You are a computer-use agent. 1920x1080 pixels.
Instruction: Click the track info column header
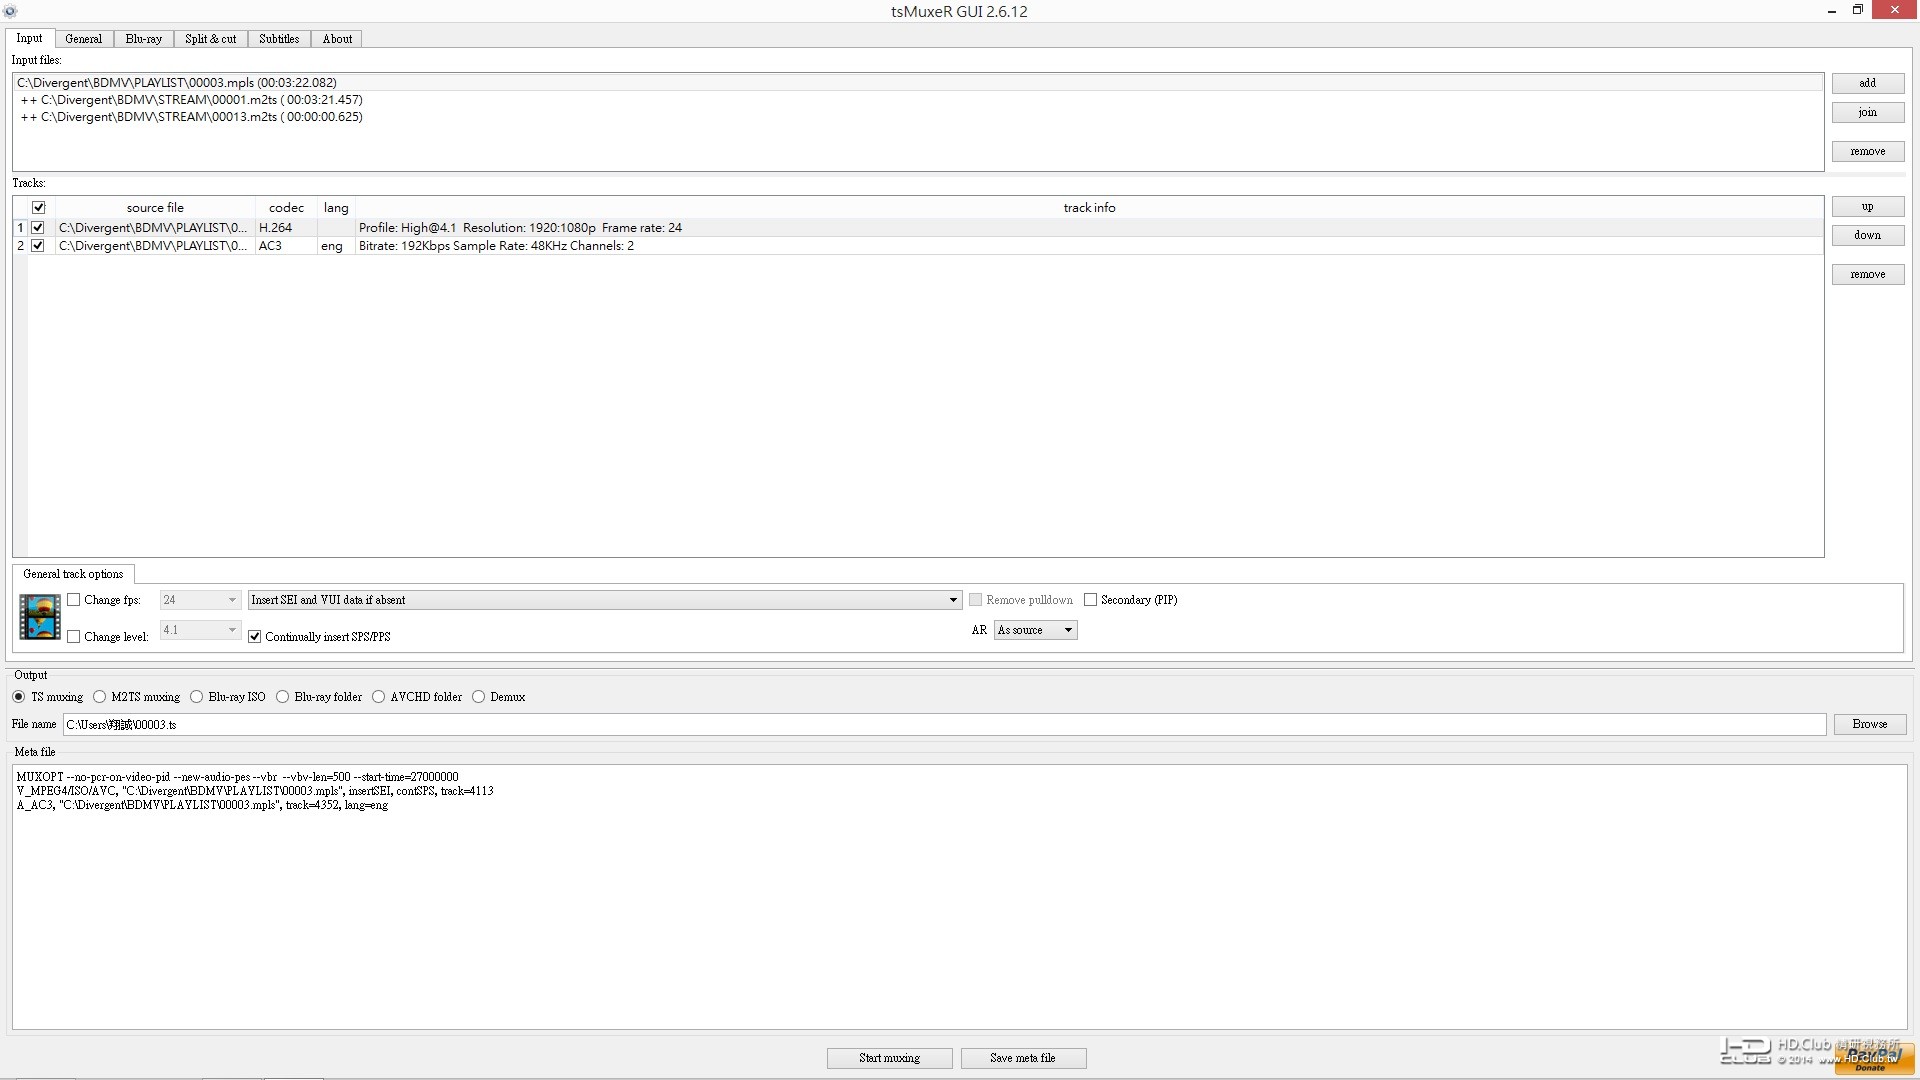(1089, 208)
